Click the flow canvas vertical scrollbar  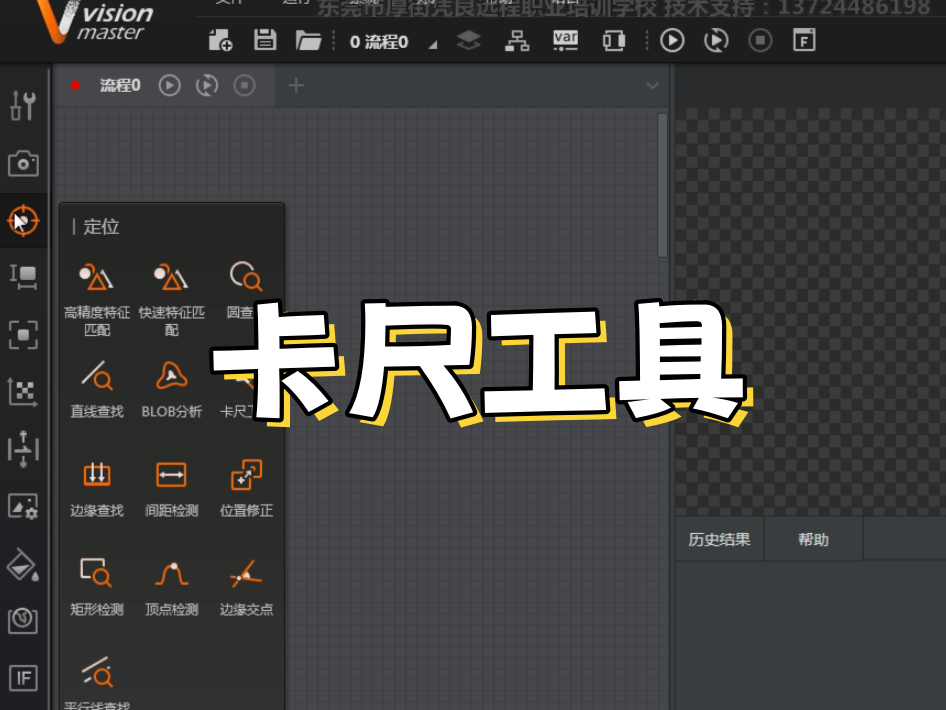(x=662, y=185)
